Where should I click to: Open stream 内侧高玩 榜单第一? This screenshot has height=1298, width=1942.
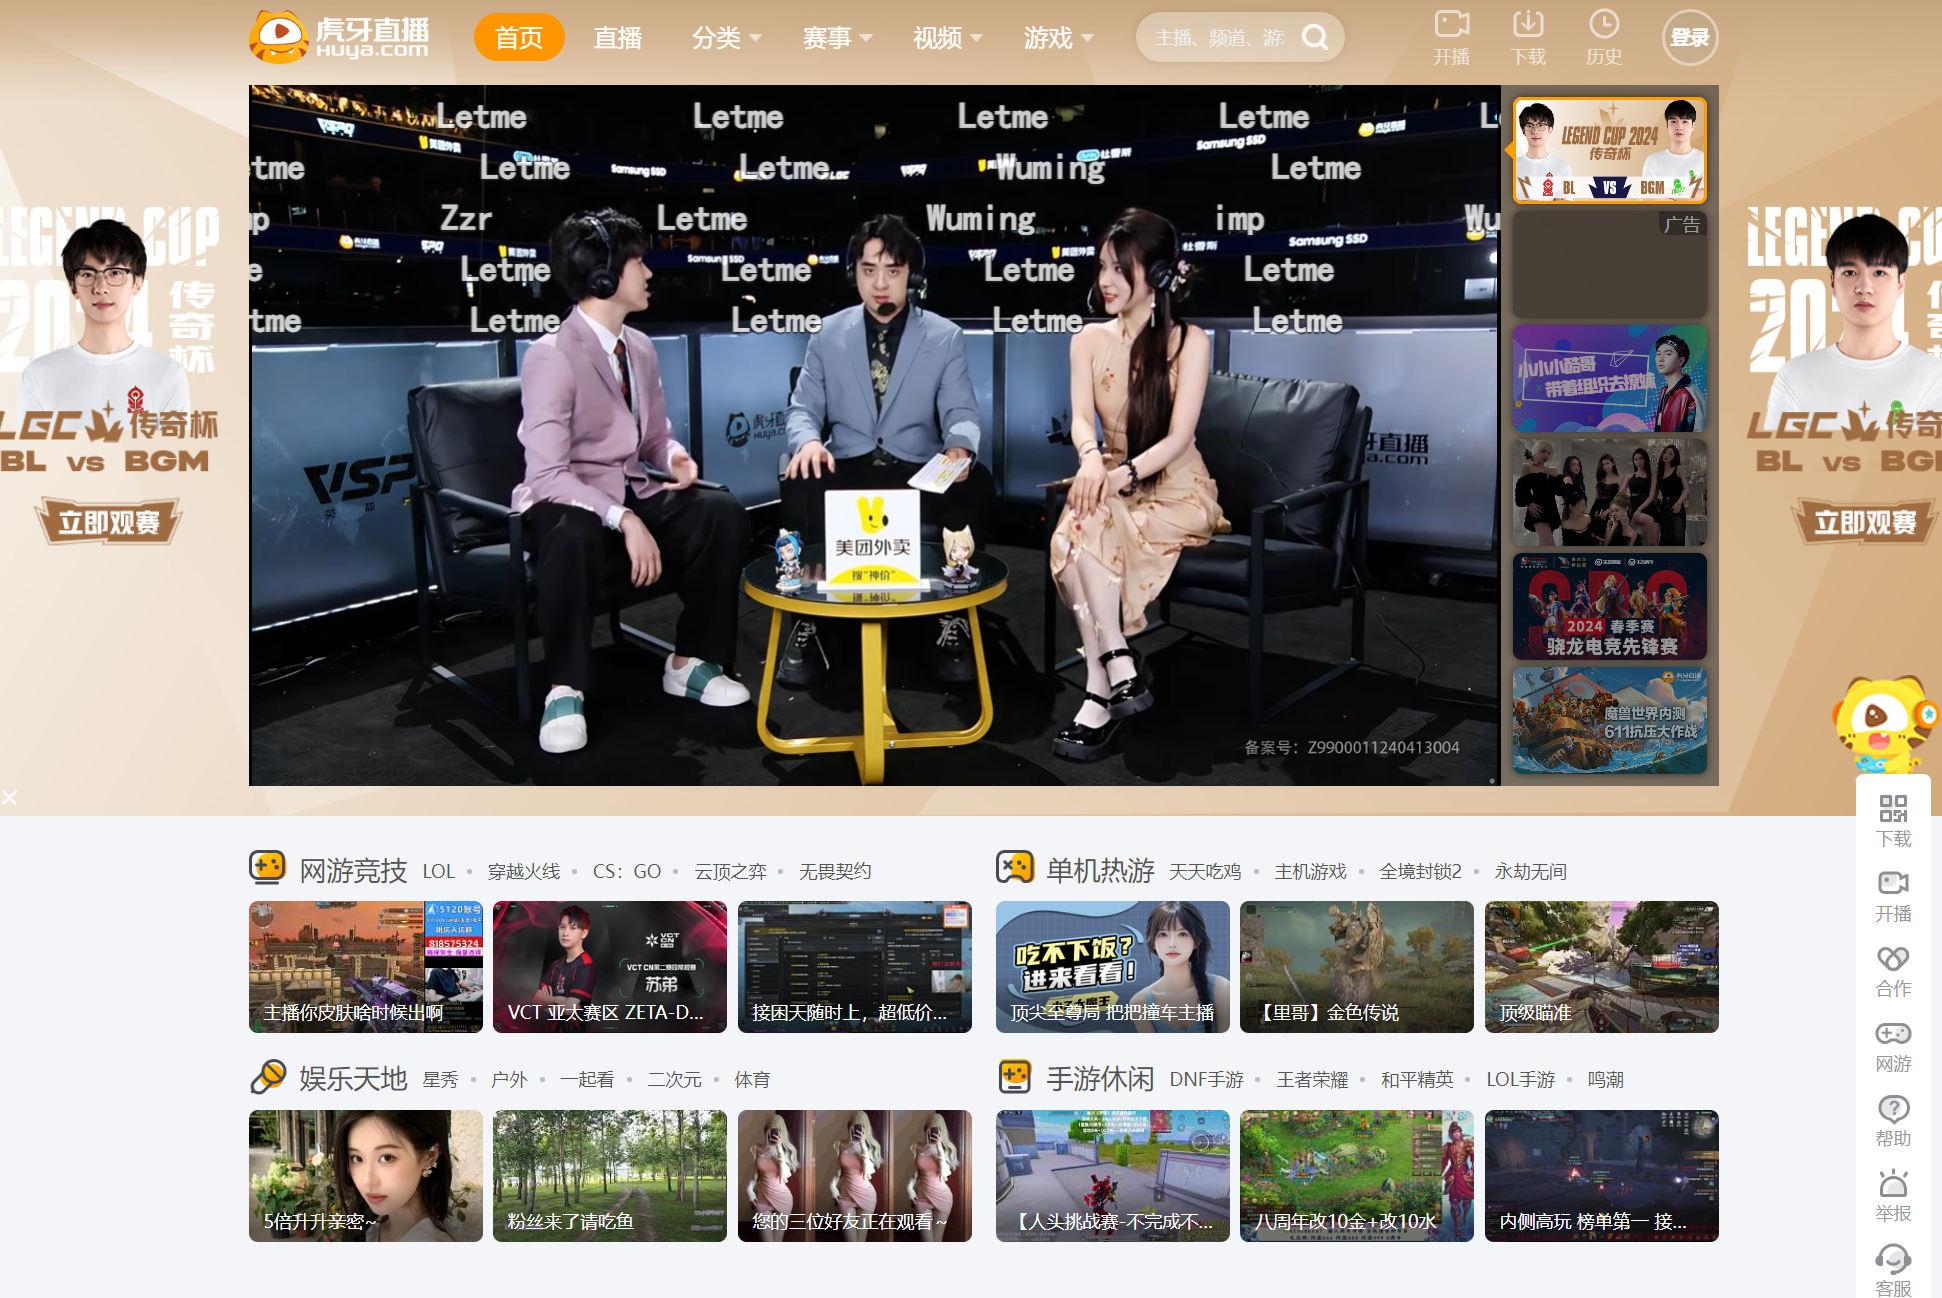tap(1602, 1176)
